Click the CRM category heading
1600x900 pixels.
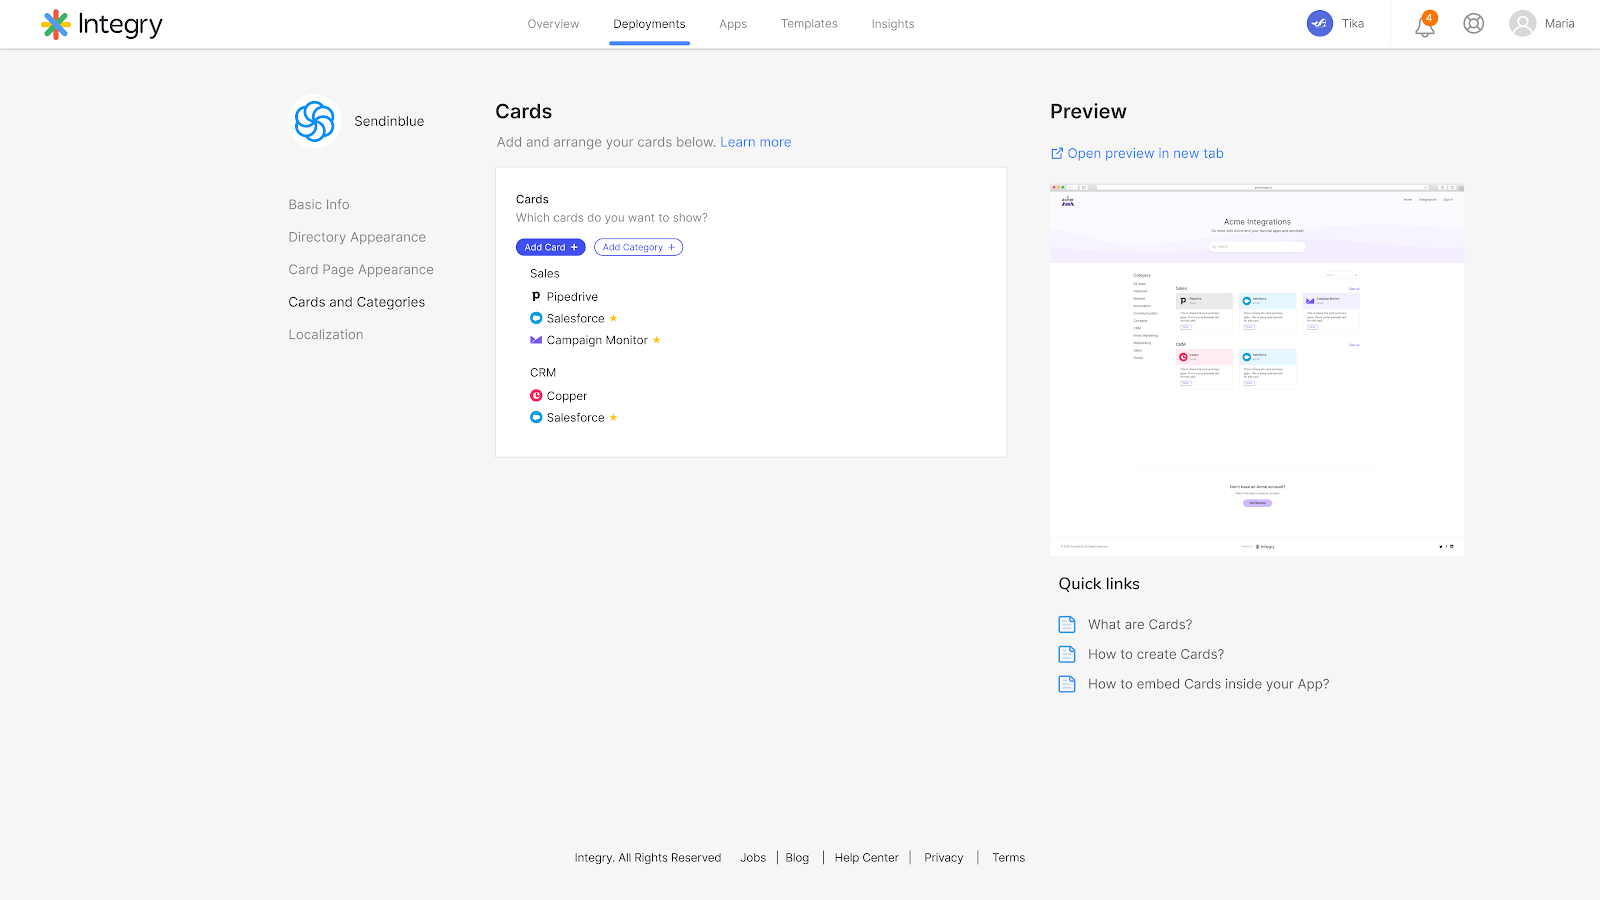click(543, 372)
